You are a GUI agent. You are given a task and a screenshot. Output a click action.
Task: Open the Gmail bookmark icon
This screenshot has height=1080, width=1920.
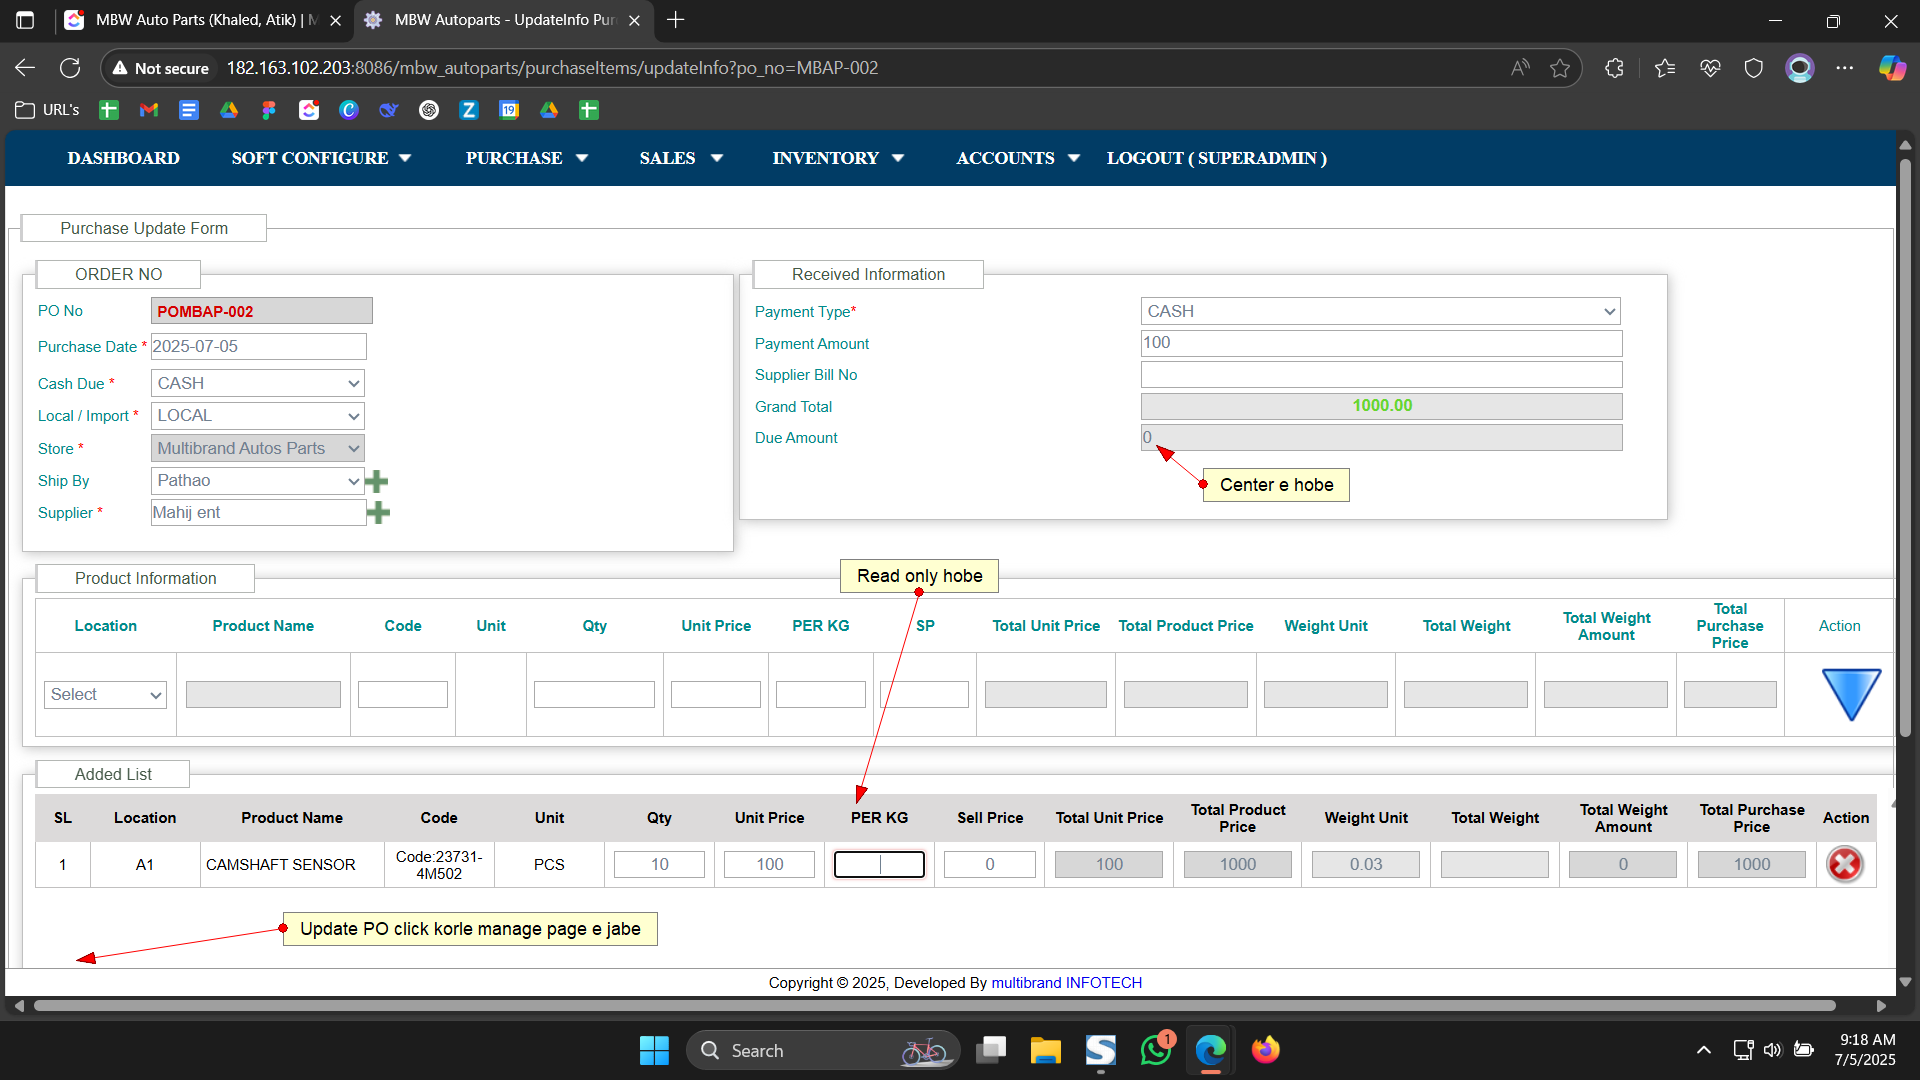149,110
